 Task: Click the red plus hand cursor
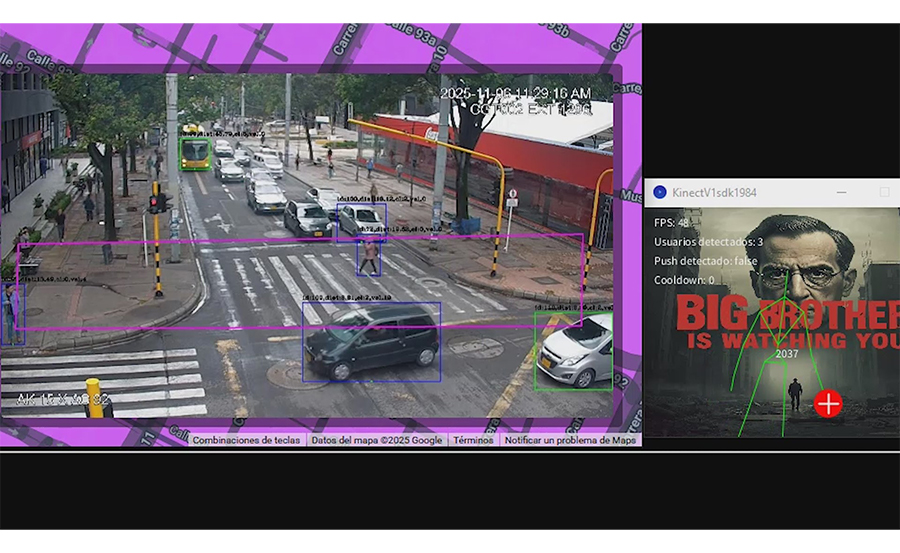(x=828, y=403)
